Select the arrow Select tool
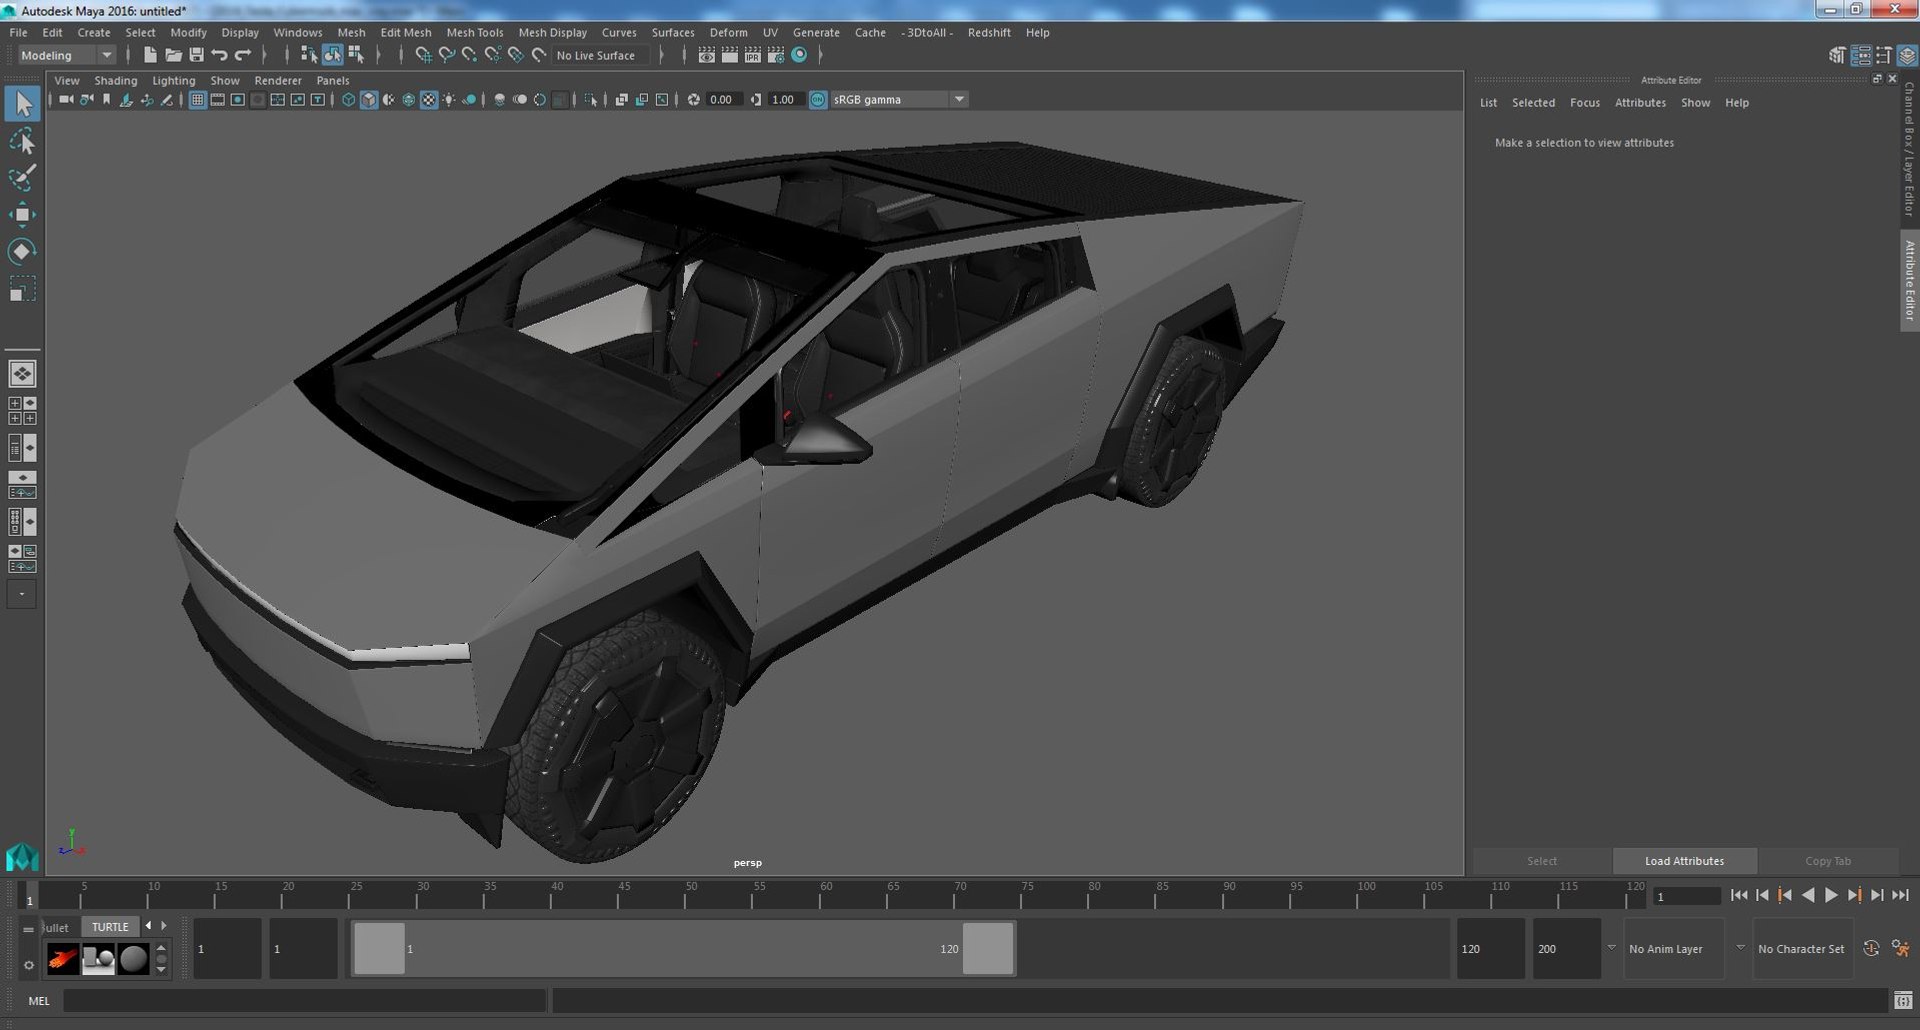The width and height of the screenshot is (1920, 1030). [x=22, y=104]
